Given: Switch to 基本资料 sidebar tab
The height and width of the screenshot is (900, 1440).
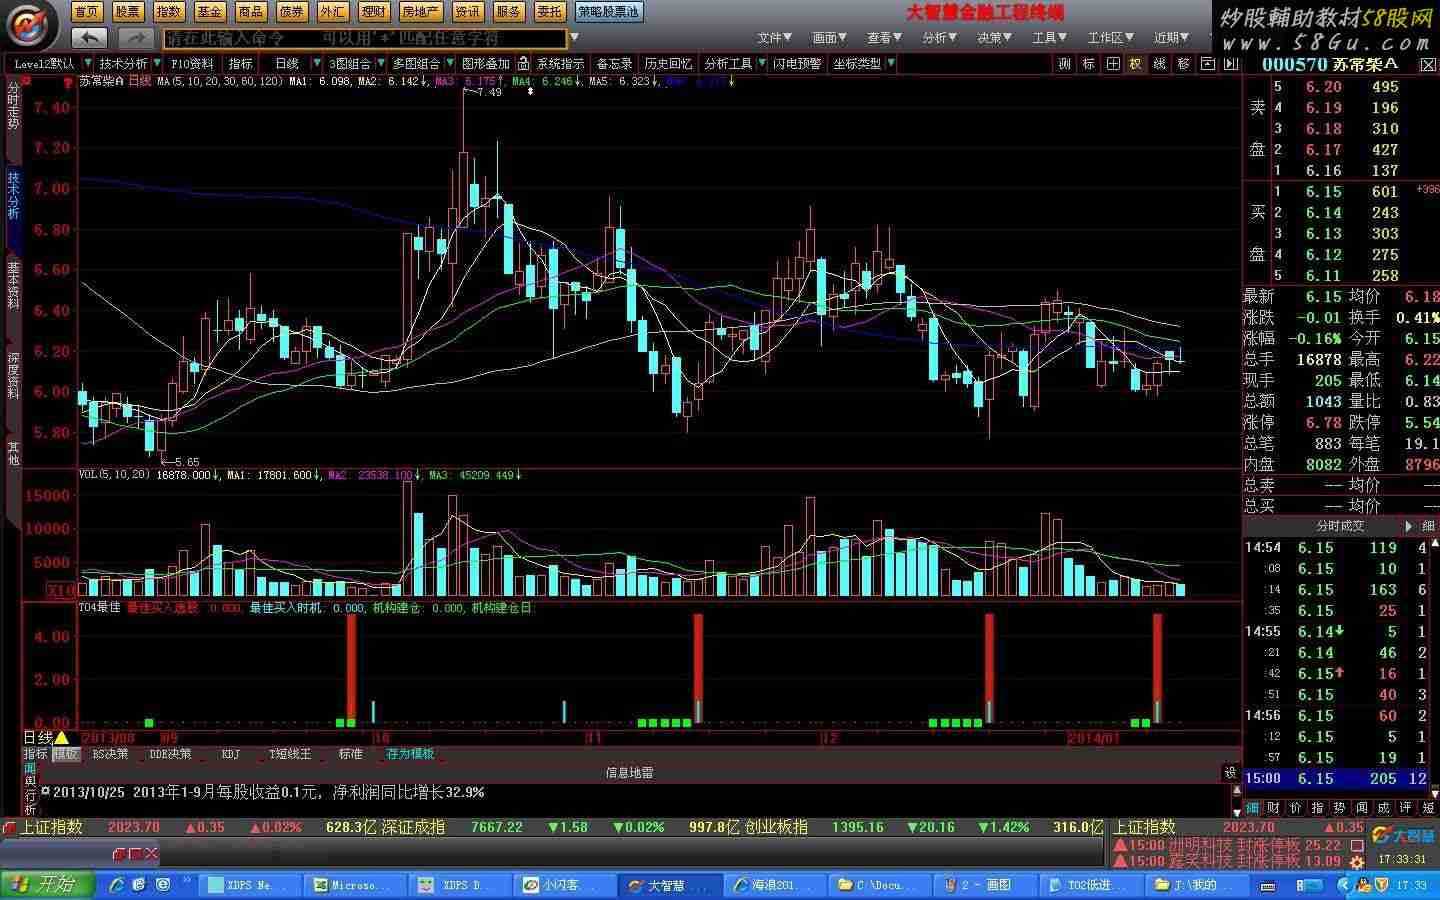Looking at the screenshot, I should tap(13, 283).
